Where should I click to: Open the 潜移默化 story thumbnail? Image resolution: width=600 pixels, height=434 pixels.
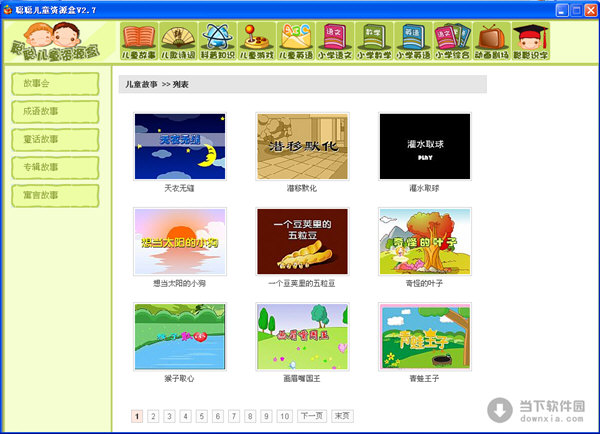tap(302, 146)
